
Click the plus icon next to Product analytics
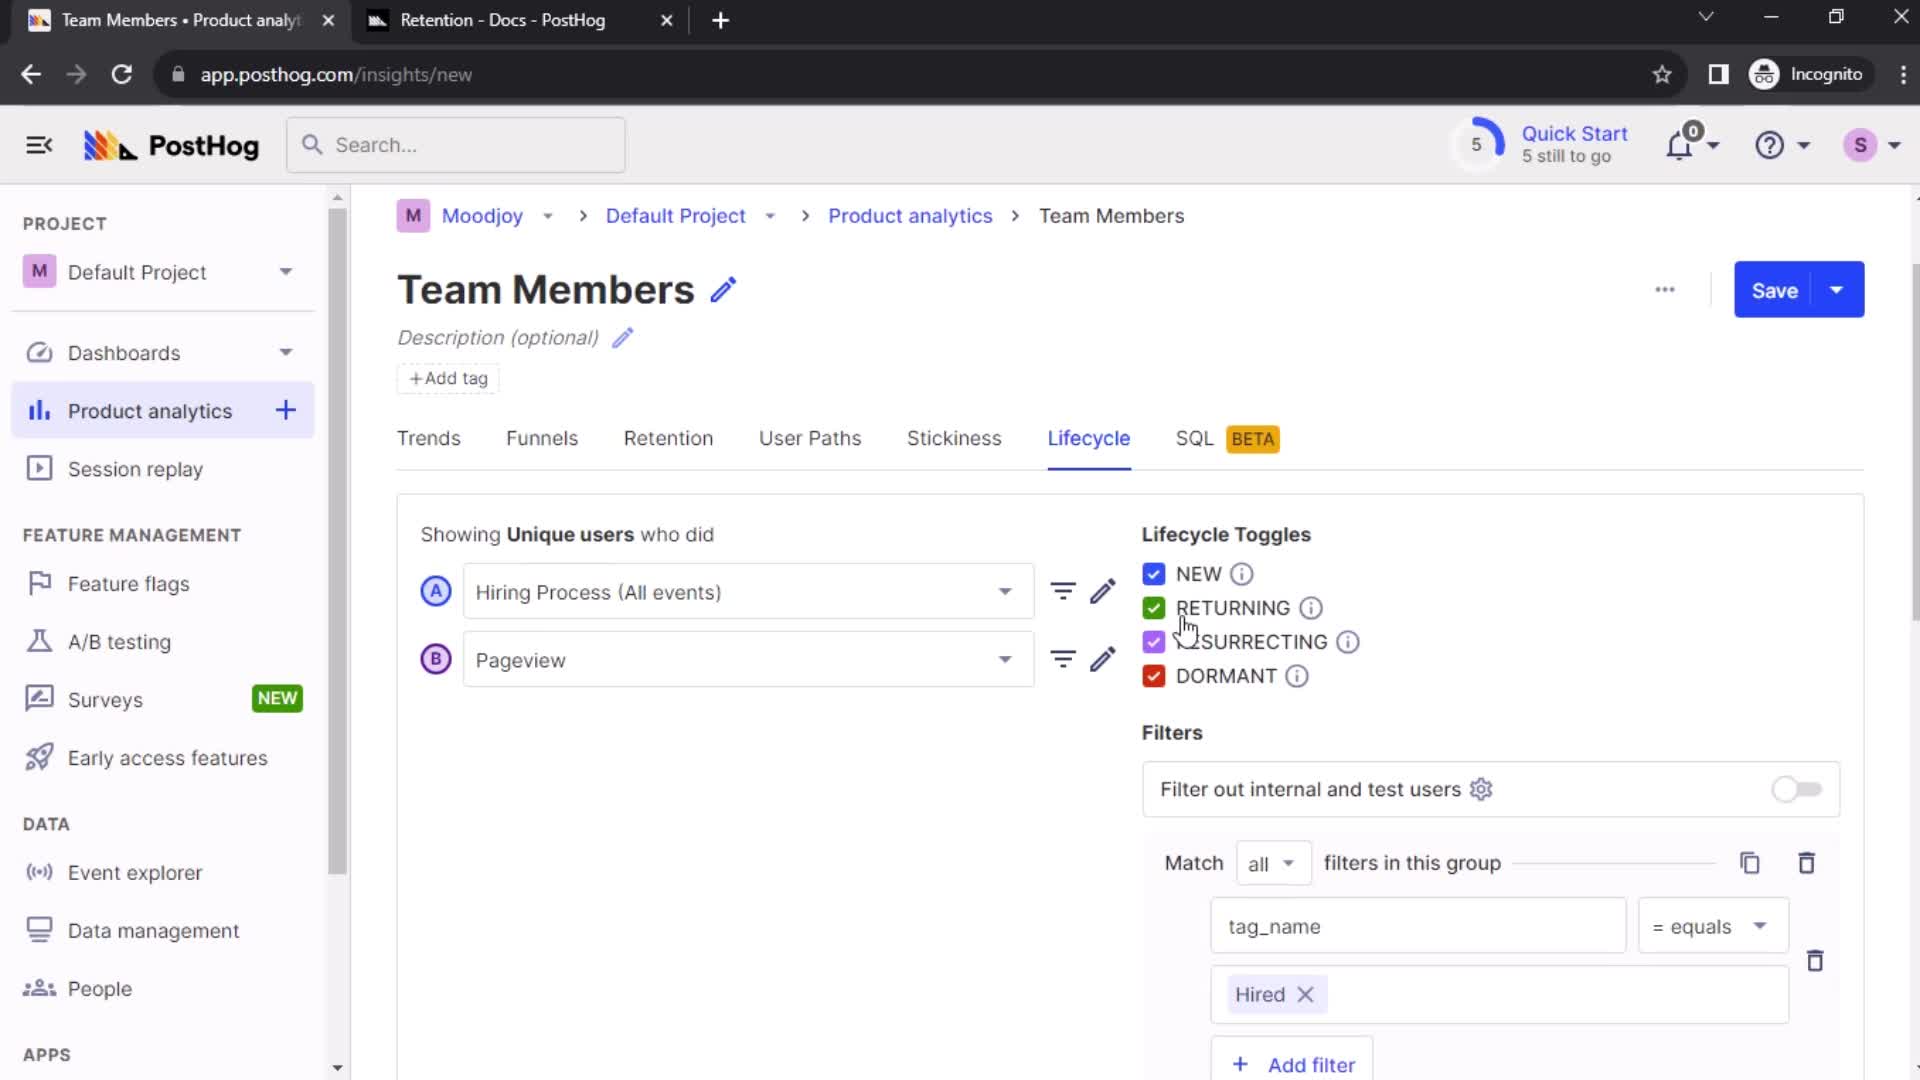tap(286, 410)
